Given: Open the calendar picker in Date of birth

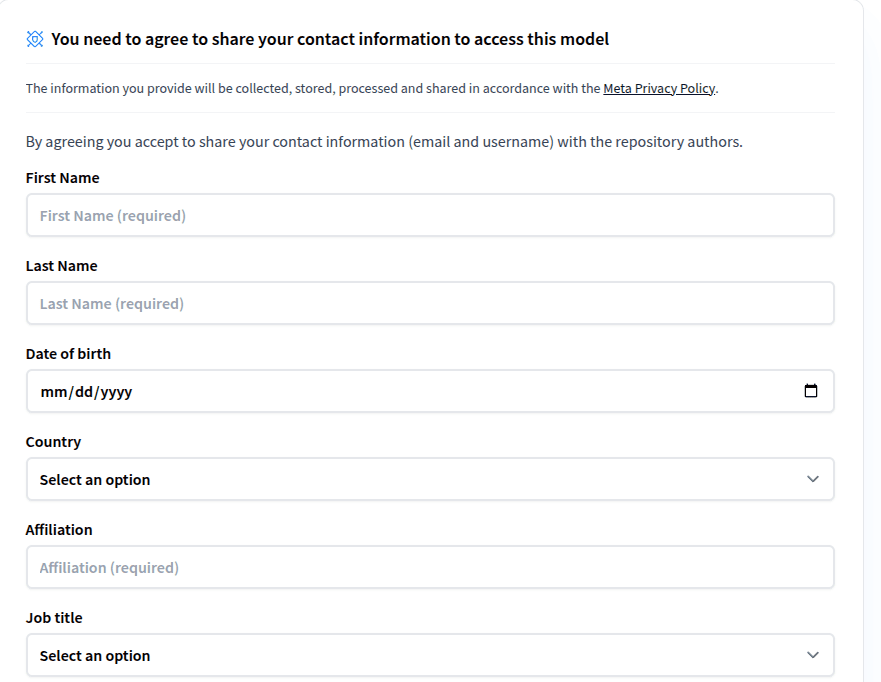Looking at the screenshot, I should 810,391.
